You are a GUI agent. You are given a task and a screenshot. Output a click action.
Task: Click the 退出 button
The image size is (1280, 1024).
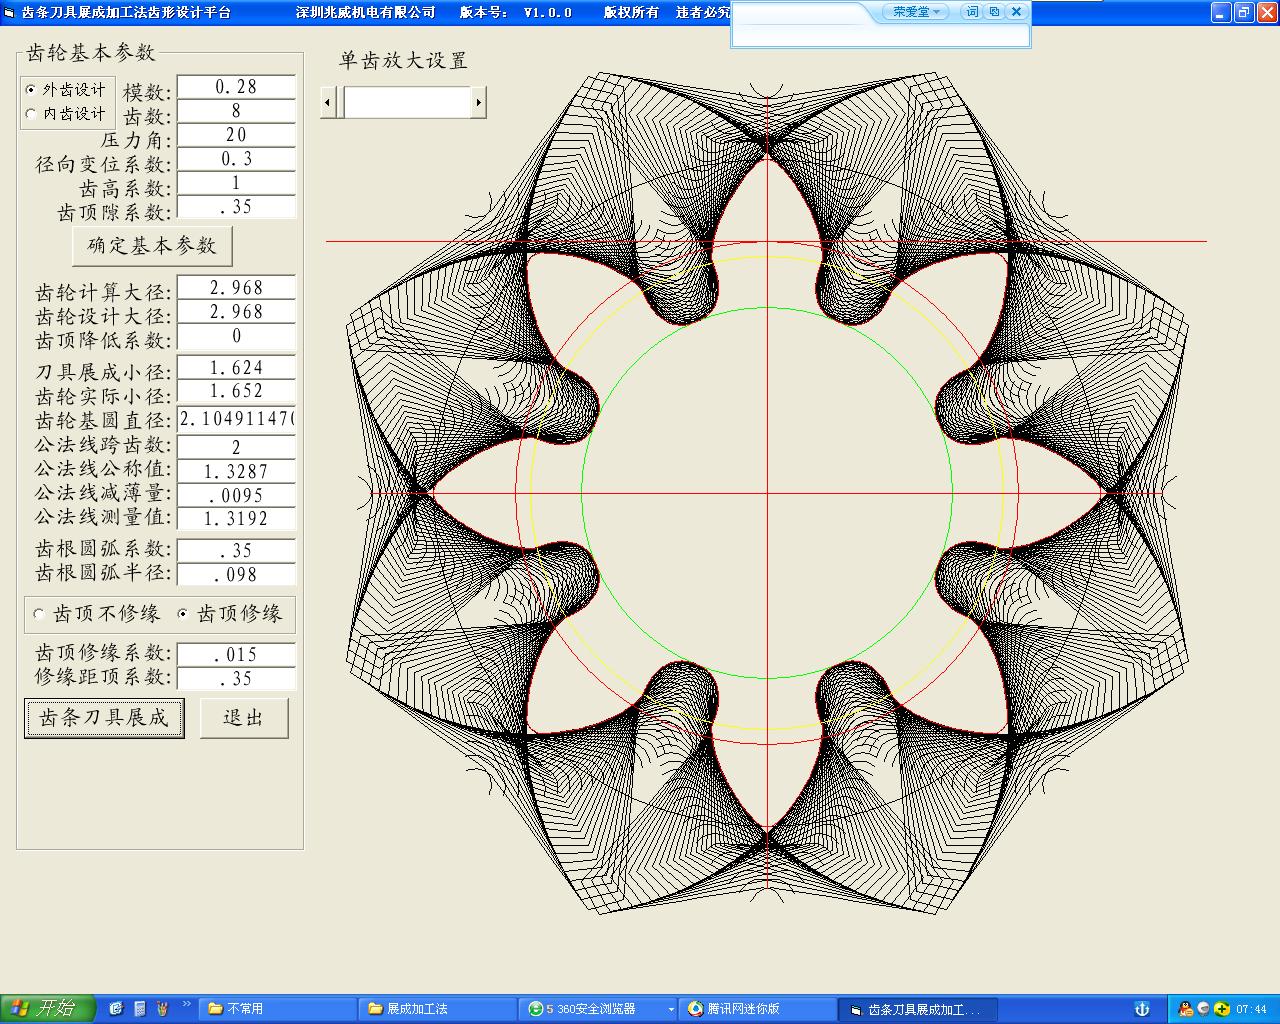tap(244, 718)
